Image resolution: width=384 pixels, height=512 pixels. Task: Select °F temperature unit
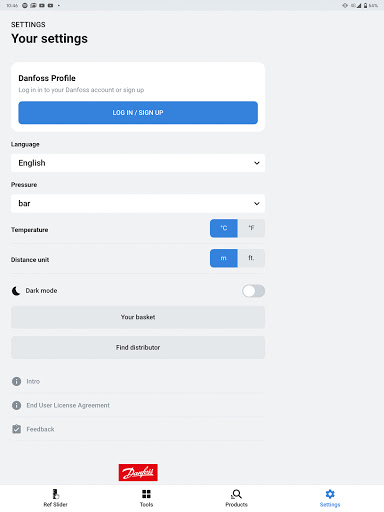[x=251, y=228]
